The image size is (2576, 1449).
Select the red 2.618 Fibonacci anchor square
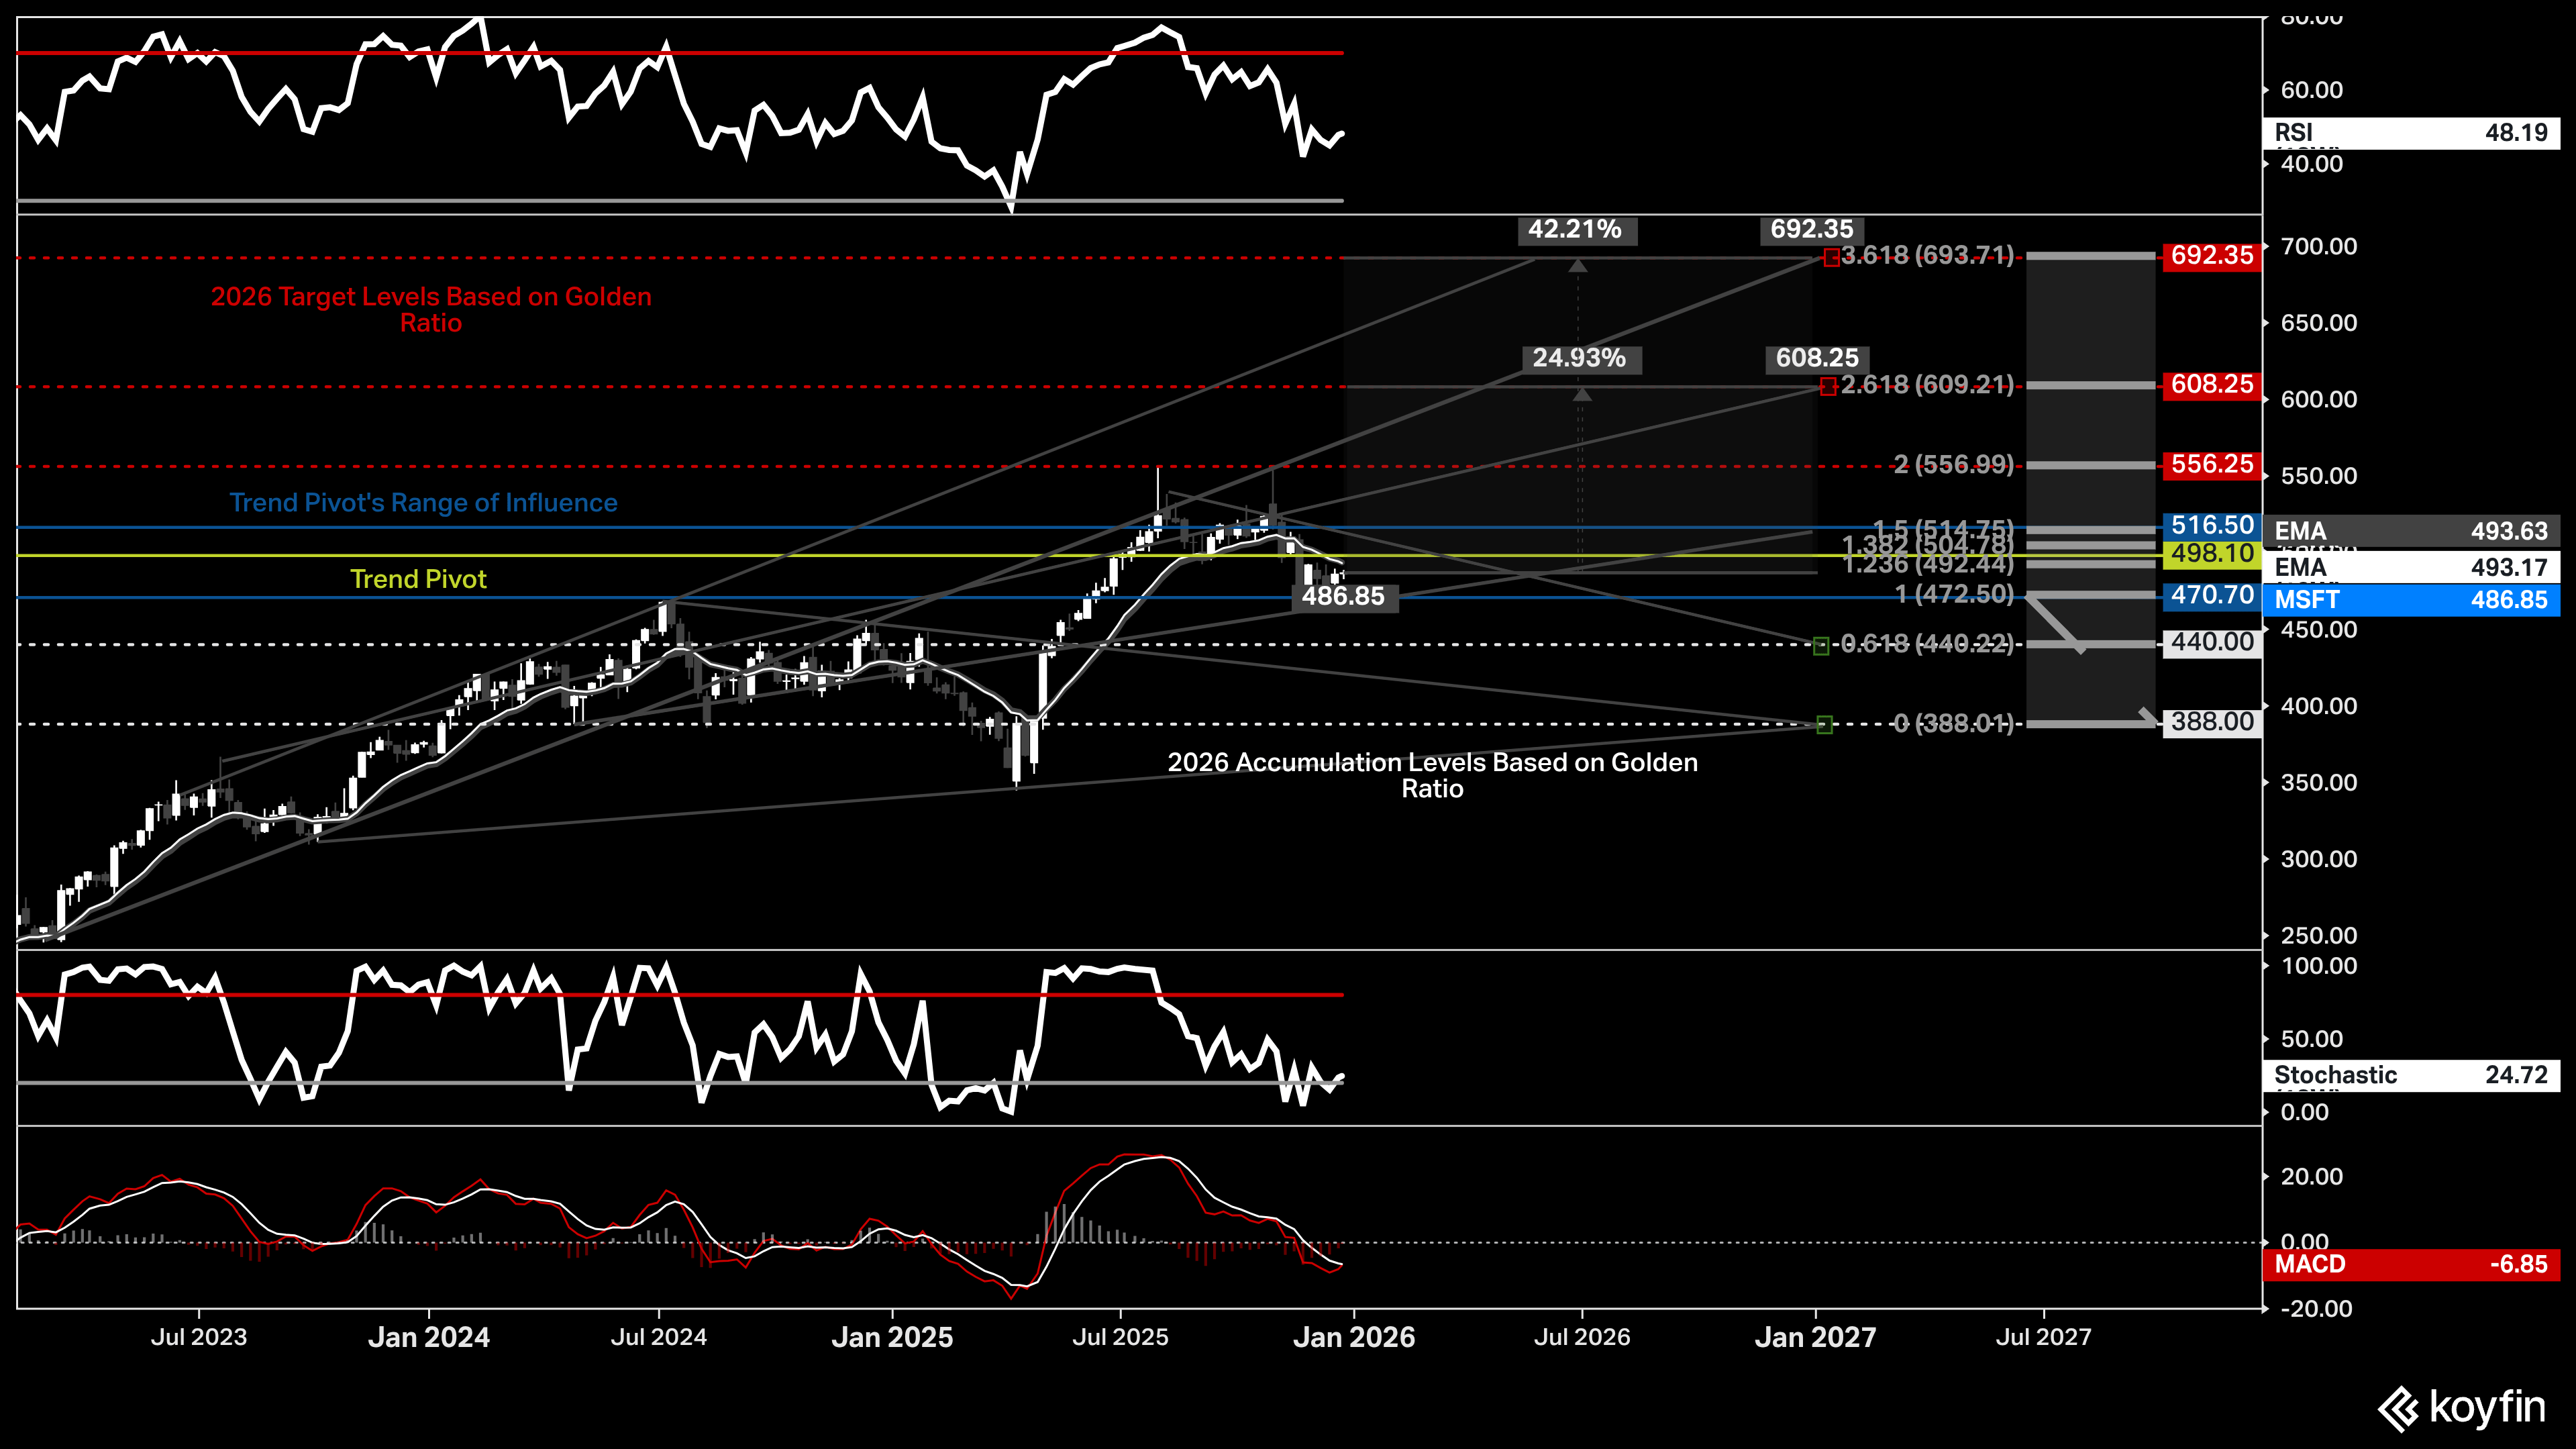coord(1828,387)
